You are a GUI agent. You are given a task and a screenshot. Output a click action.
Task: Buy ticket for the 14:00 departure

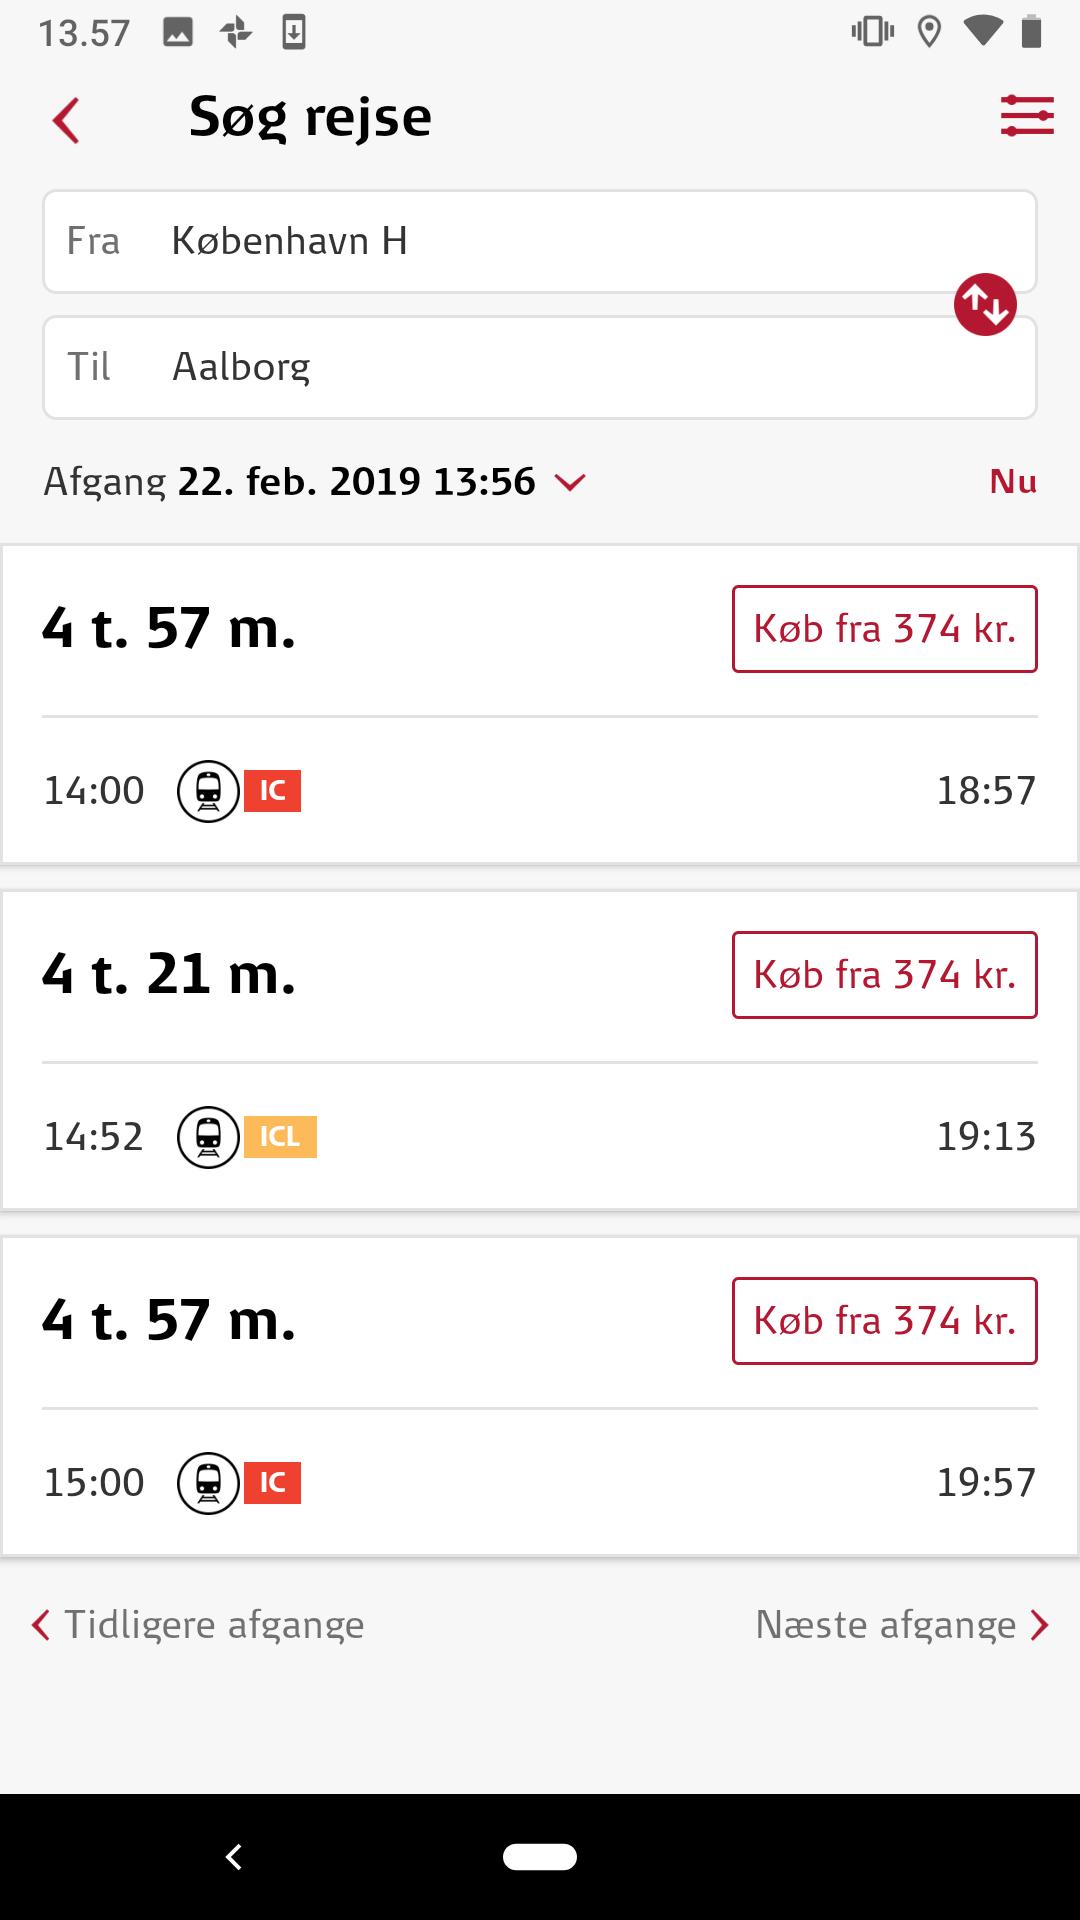tap(884, 629)
